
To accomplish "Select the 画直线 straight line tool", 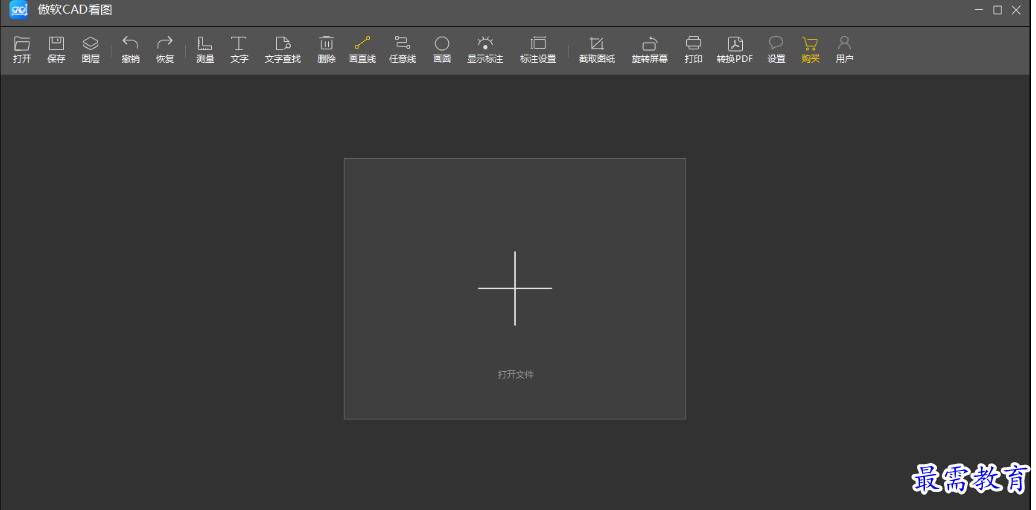I will [362, 50].
